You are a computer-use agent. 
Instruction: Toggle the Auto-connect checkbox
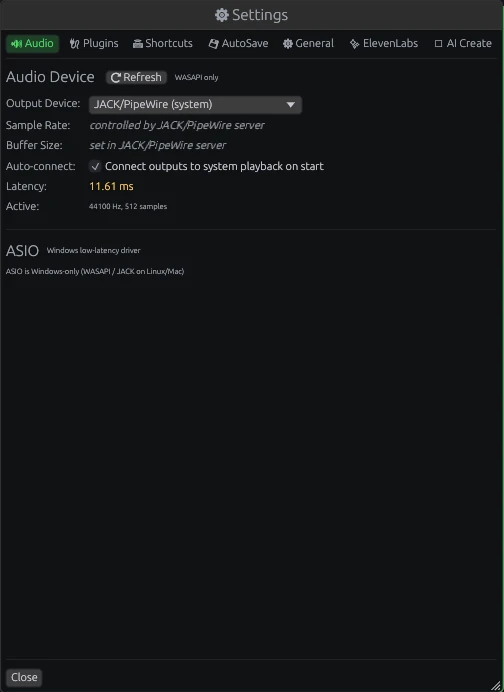(95, 166)
